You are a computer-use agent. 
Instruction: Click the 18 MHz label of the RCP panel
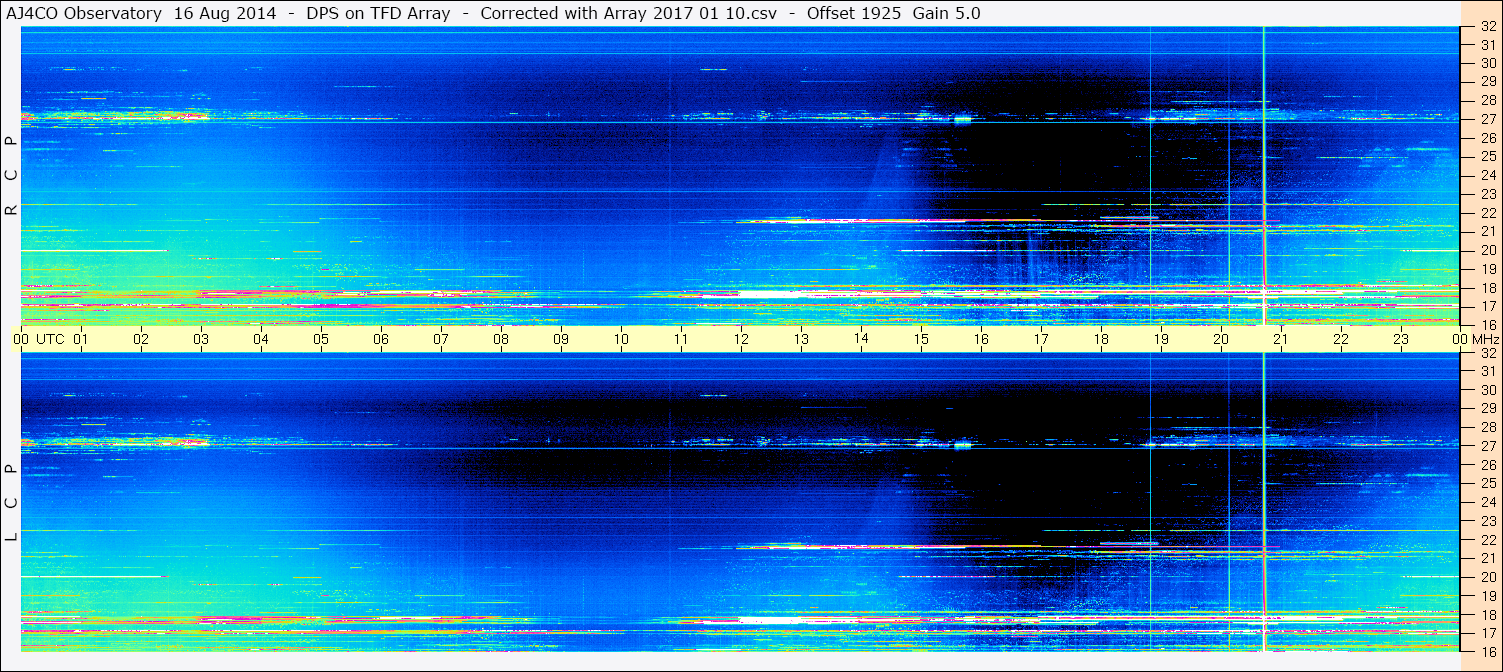pyautogui.click(x=1488, y=288)
